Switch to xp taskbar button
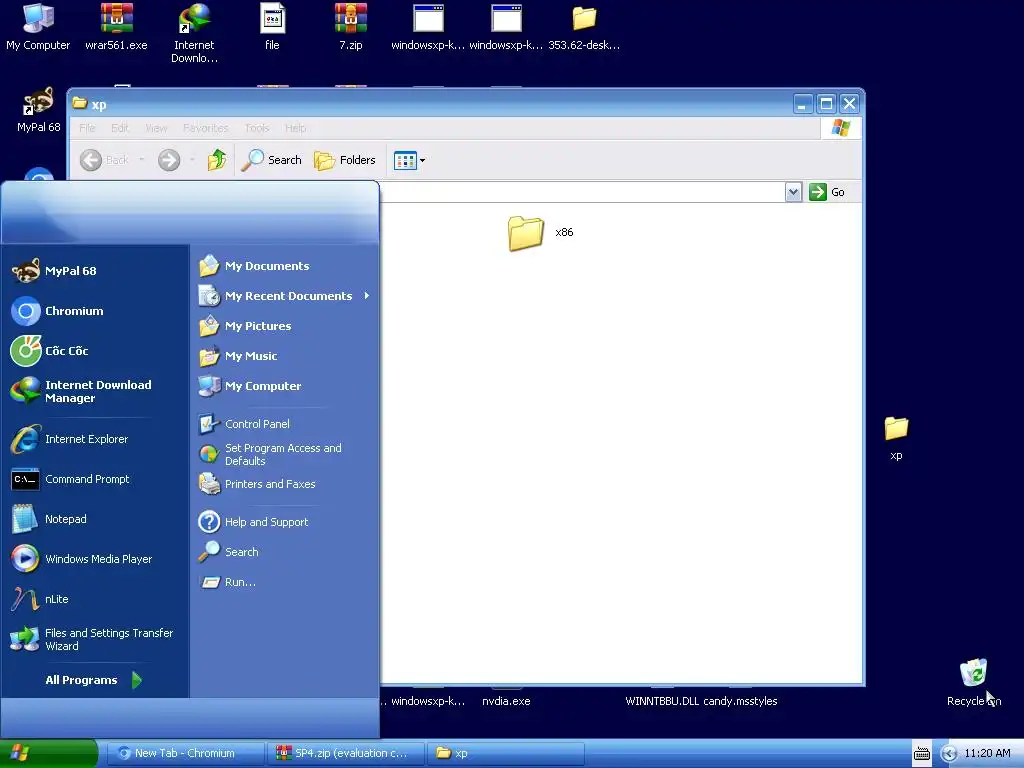Viewport: 1024px width, 768px height. [505, 753]
